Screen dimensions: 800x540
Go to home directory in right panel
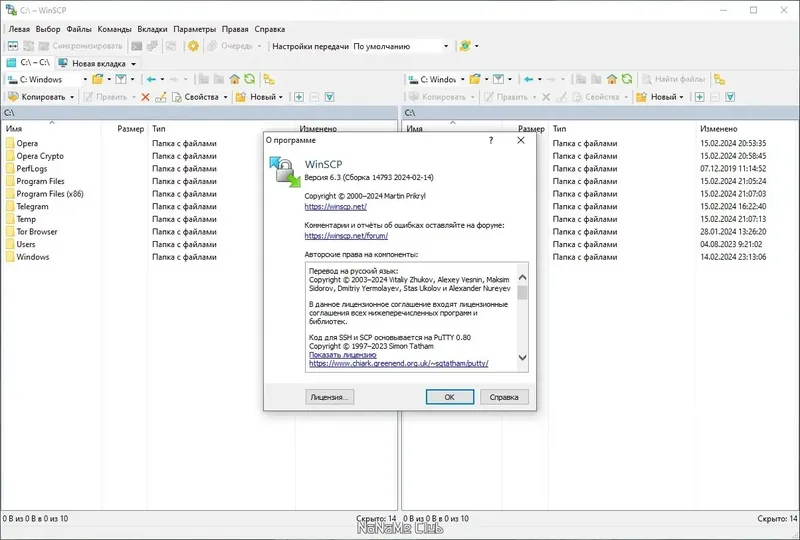click(612, 79)
